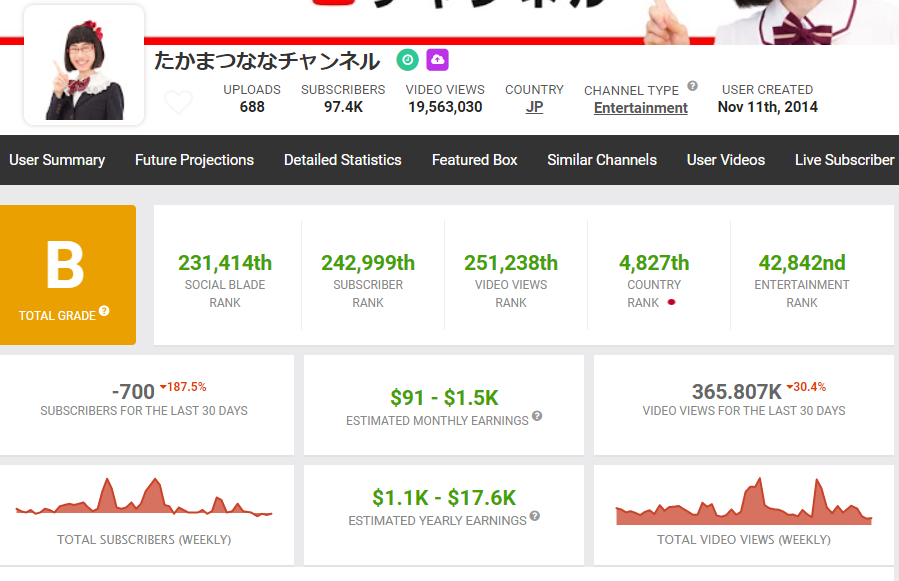Click the country rank 4,827th
Image resolution: width=899 pixels, height=581 pixels.
[x=654, y=263]
